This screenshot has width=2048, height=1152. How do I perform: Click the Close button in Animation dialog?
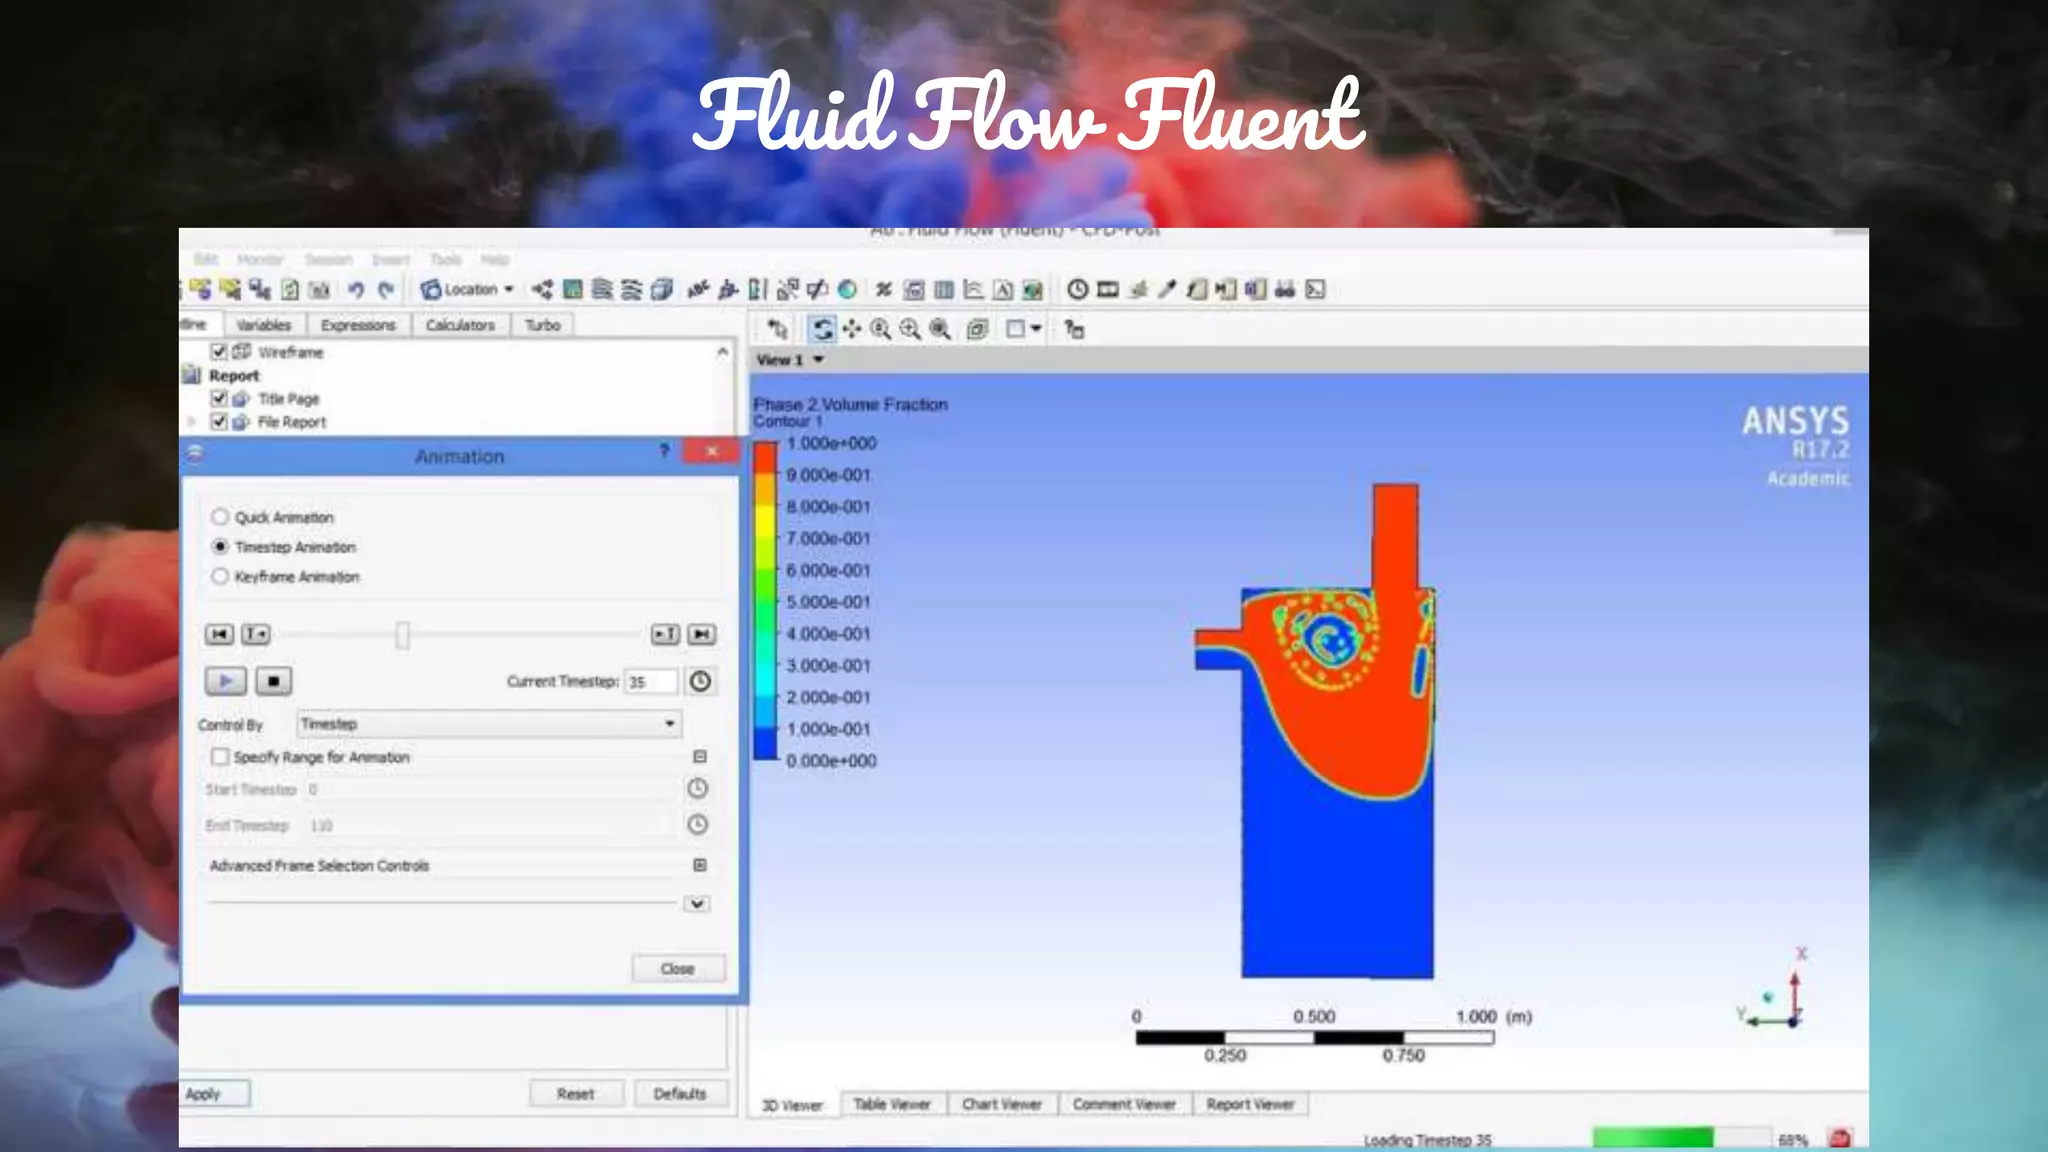pyautogui.click(x=678, y=969)
